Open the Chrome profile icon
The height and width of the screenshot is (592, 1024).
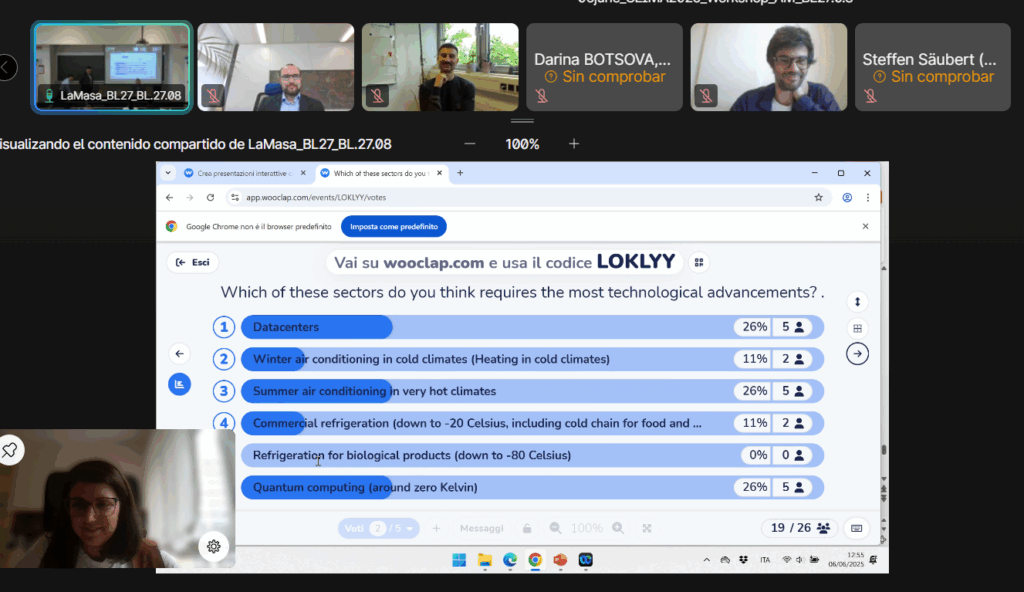[847, 197]
